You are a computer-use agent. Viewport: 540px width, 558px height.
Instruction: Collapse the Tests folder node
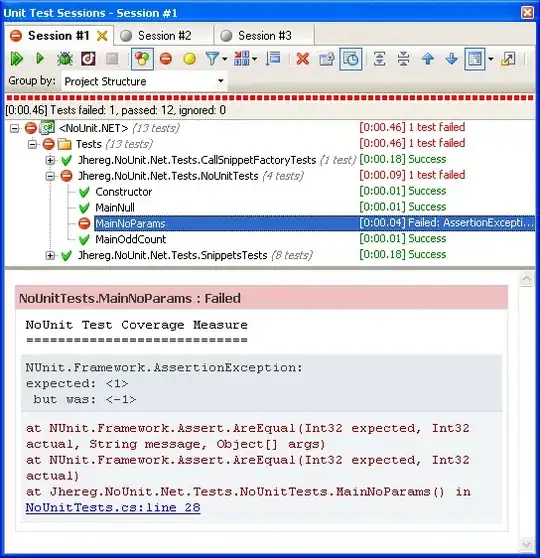pos(32,144)
